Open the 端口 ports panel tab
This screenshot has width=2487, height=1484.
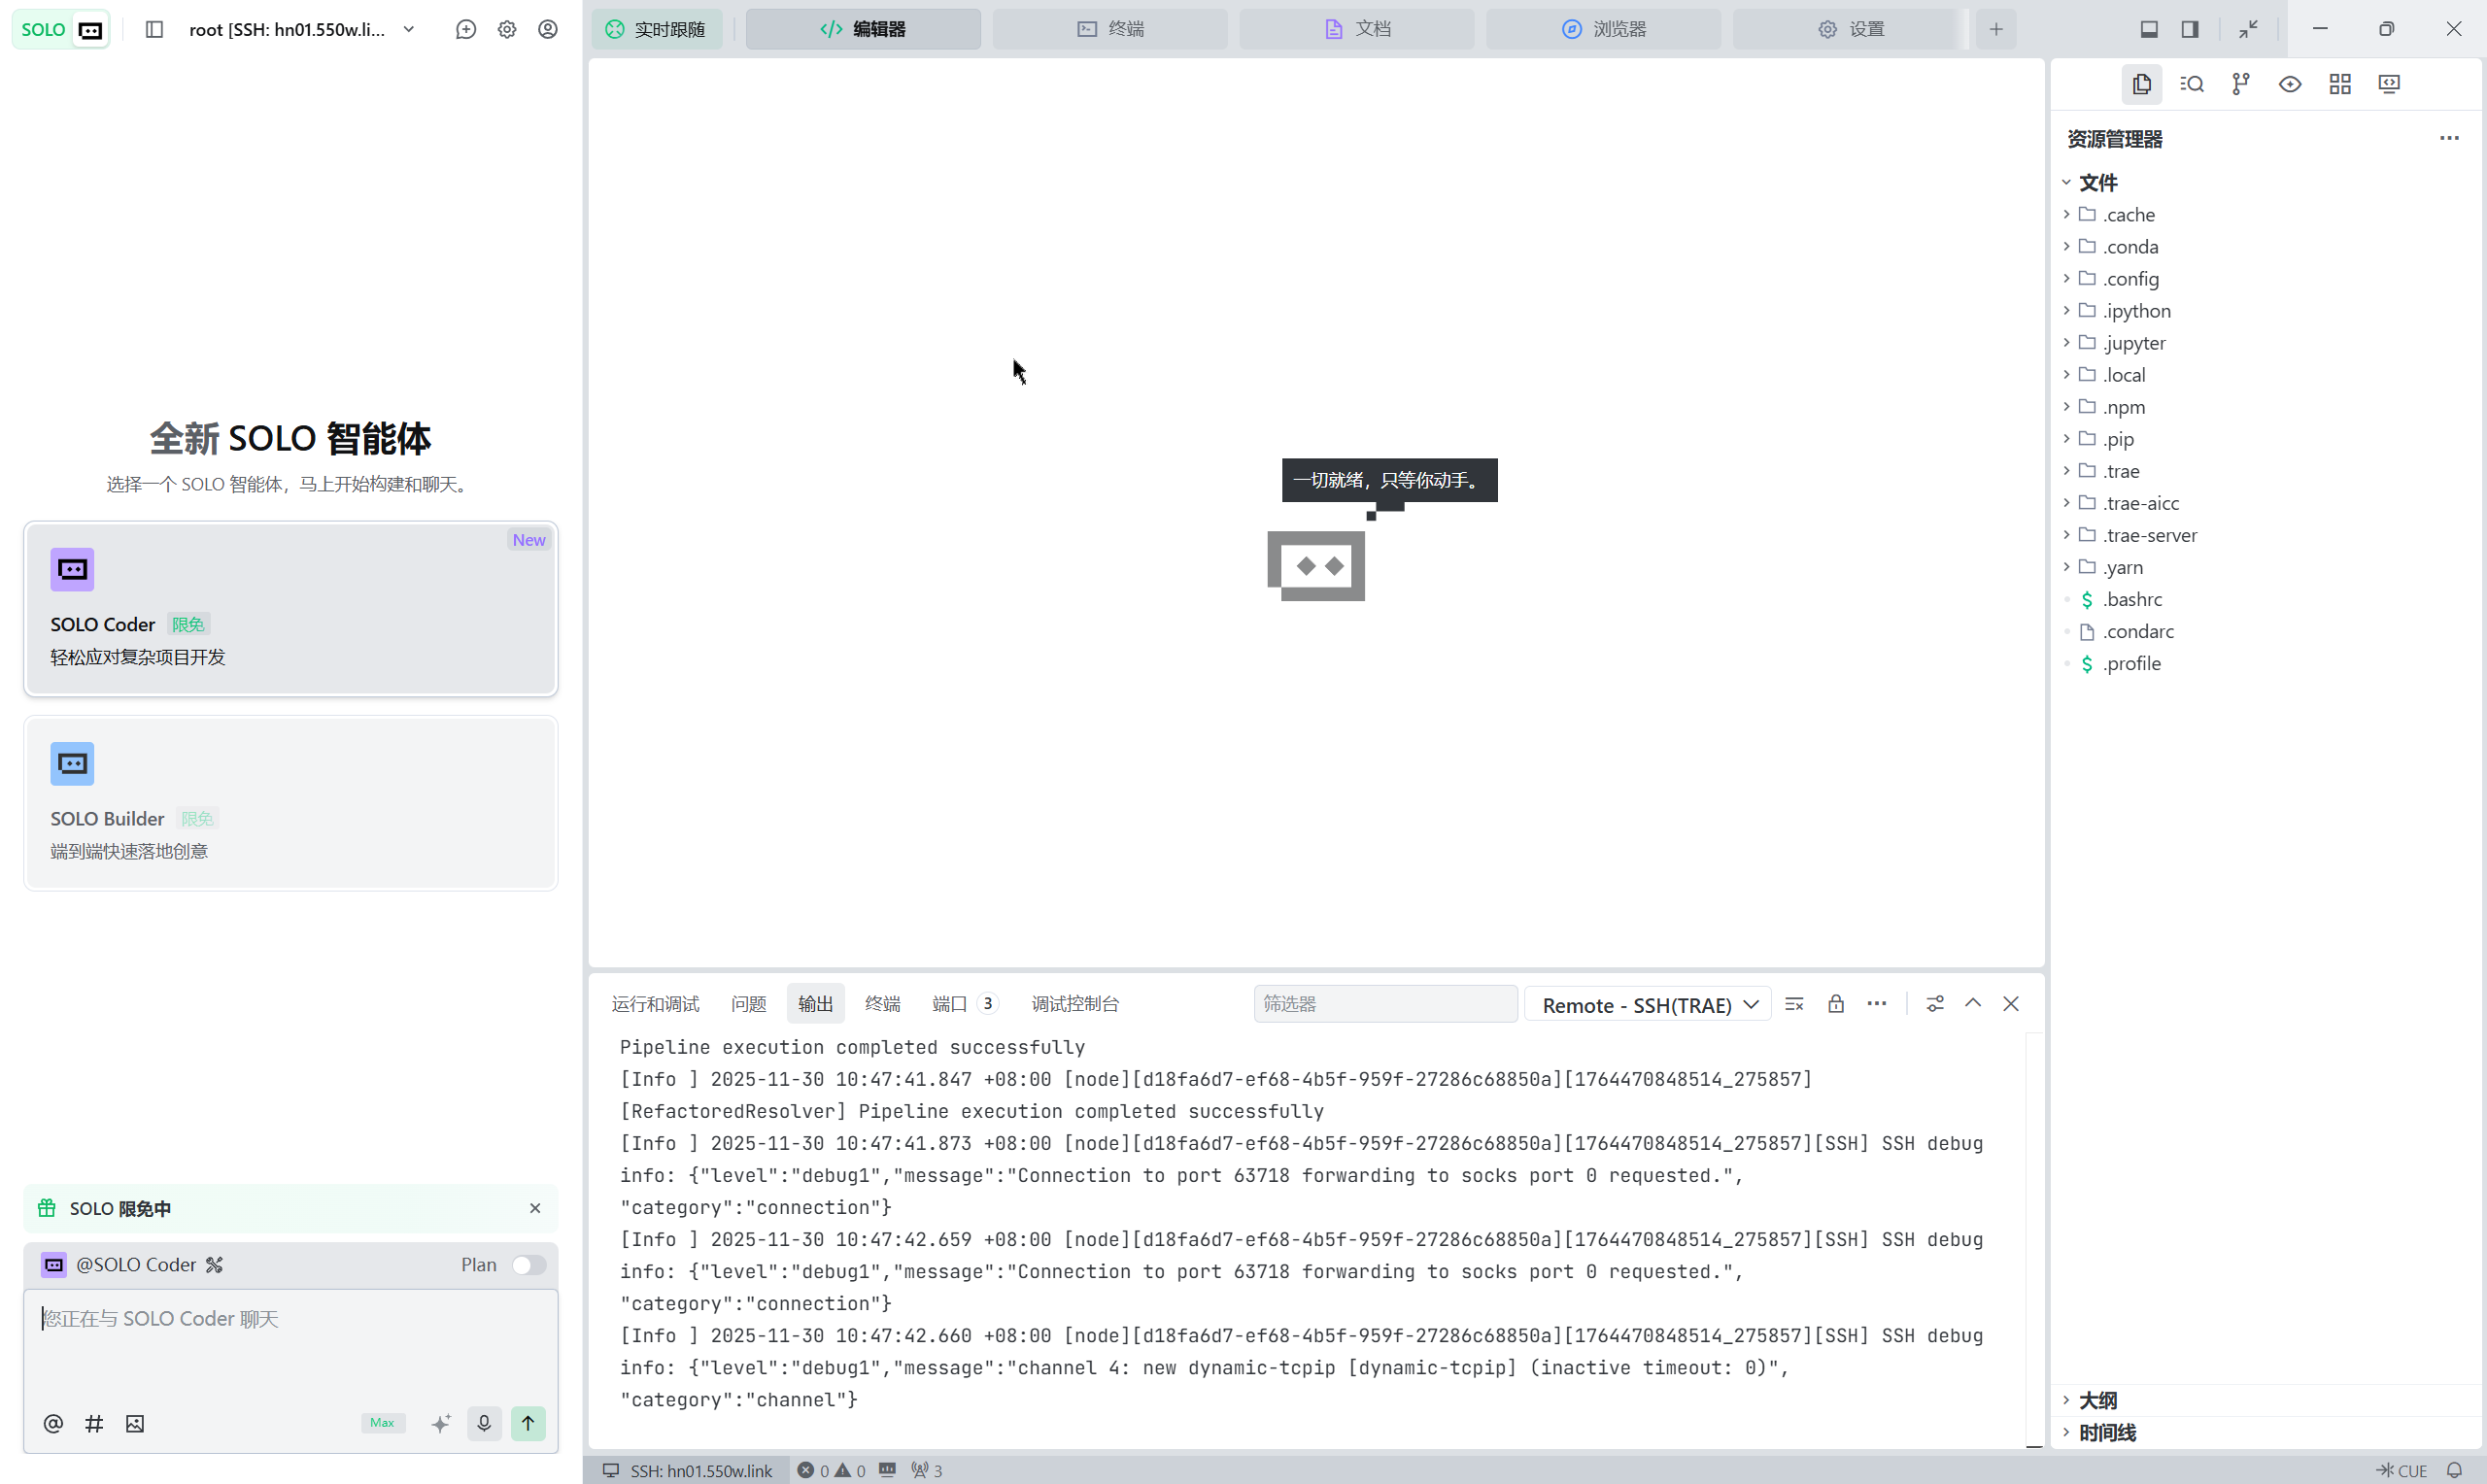[x=949, y=1004]
